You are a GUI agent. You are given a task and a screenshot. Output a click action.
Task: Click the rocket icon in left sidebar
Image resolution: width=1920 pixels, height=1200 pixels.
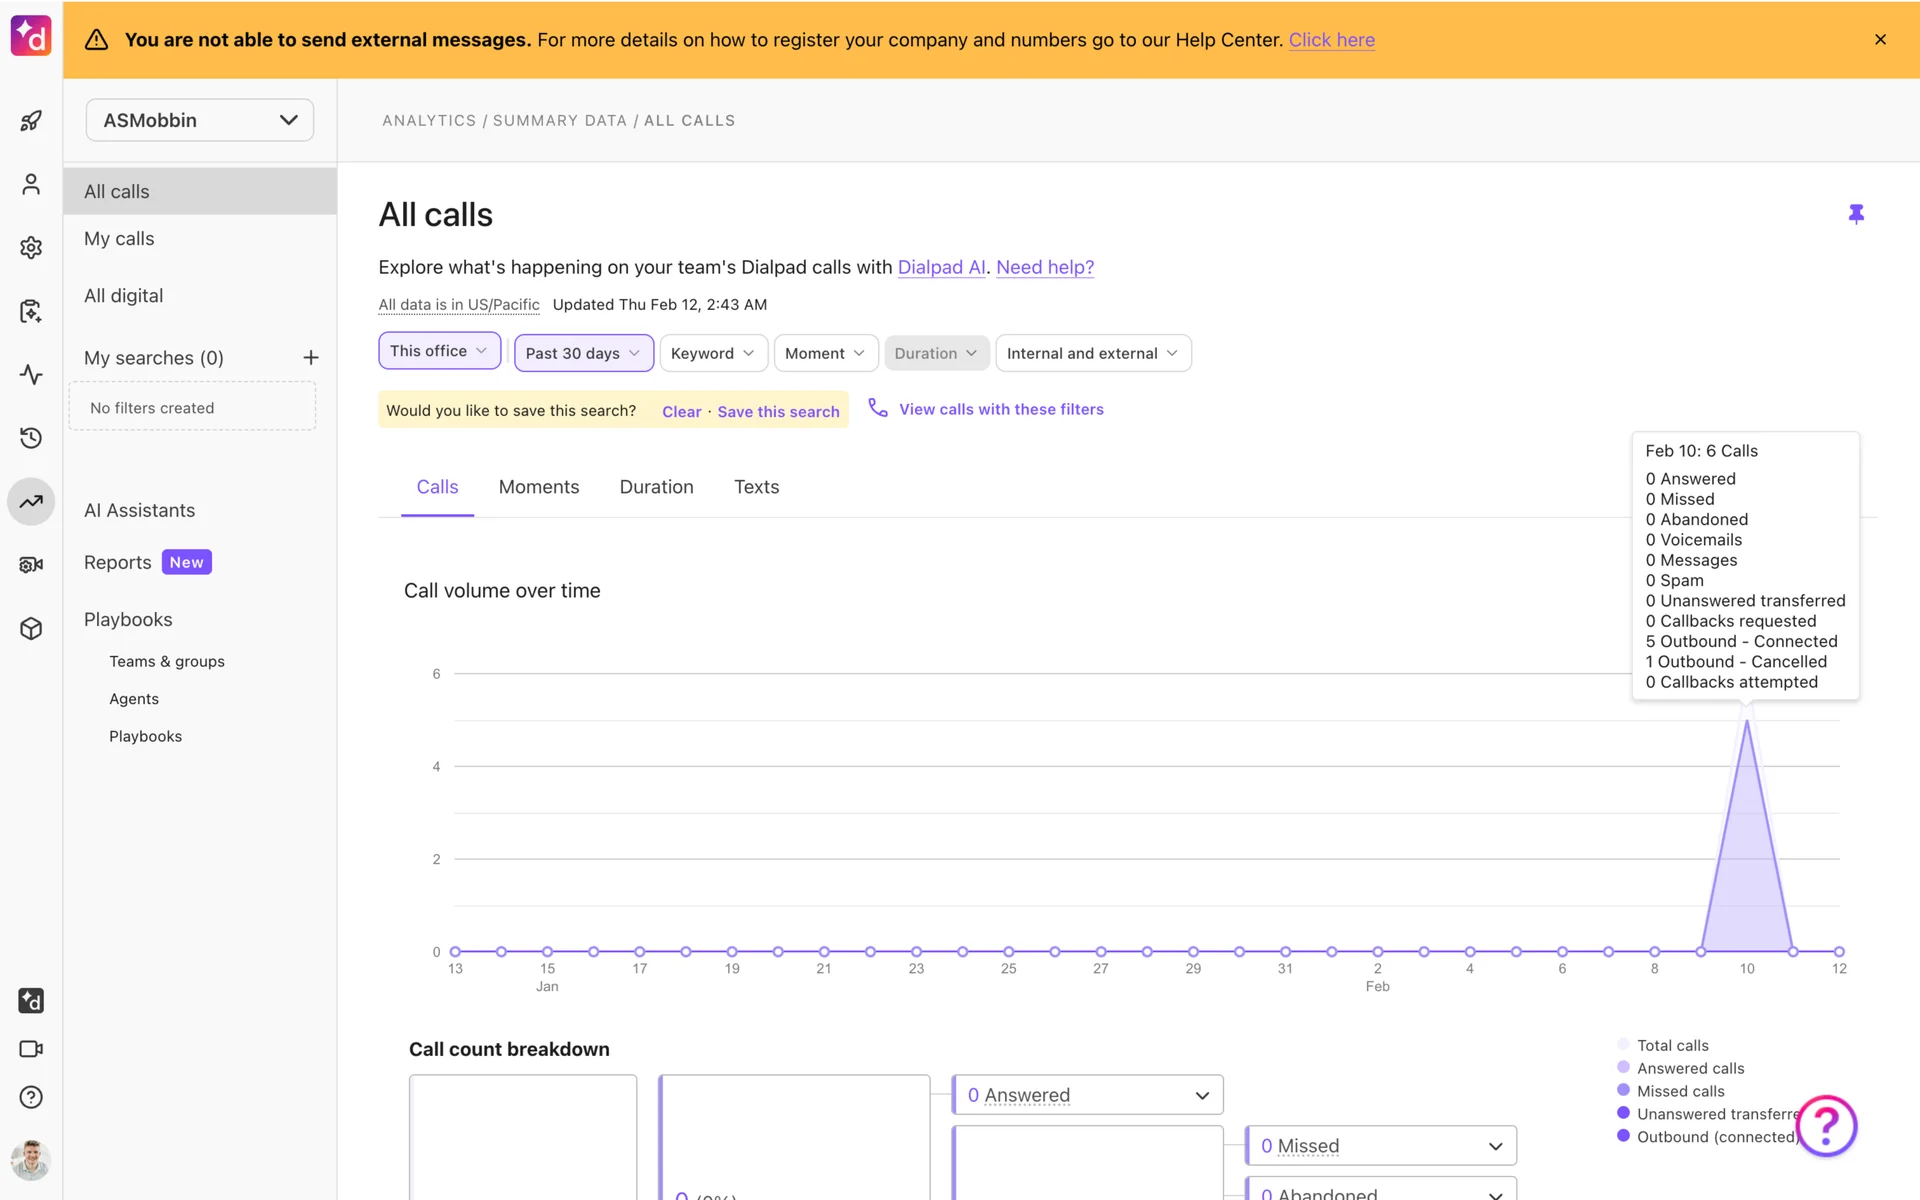click(x=31, y=121)
